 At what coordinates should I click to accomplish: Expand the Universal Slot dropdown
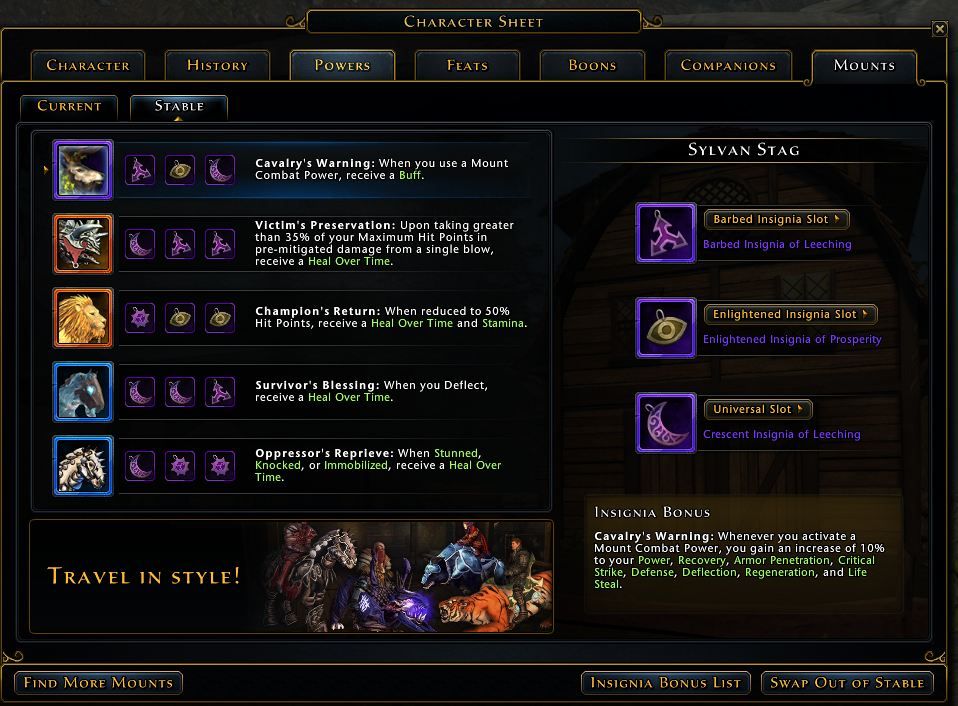pos(758,409)
